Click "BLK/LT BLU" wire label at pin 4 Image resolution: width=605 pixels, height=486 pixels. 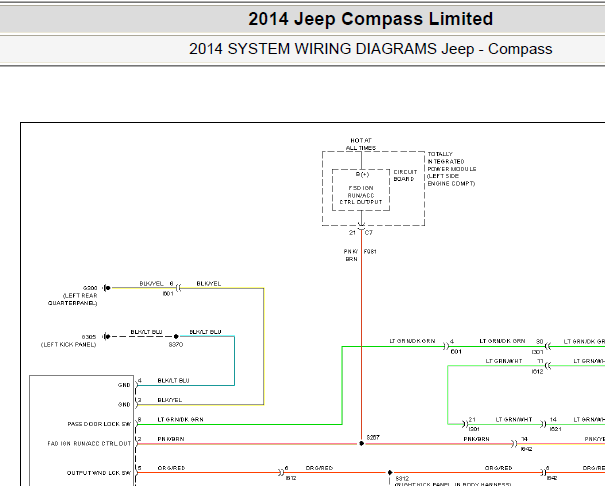[173, 381]
